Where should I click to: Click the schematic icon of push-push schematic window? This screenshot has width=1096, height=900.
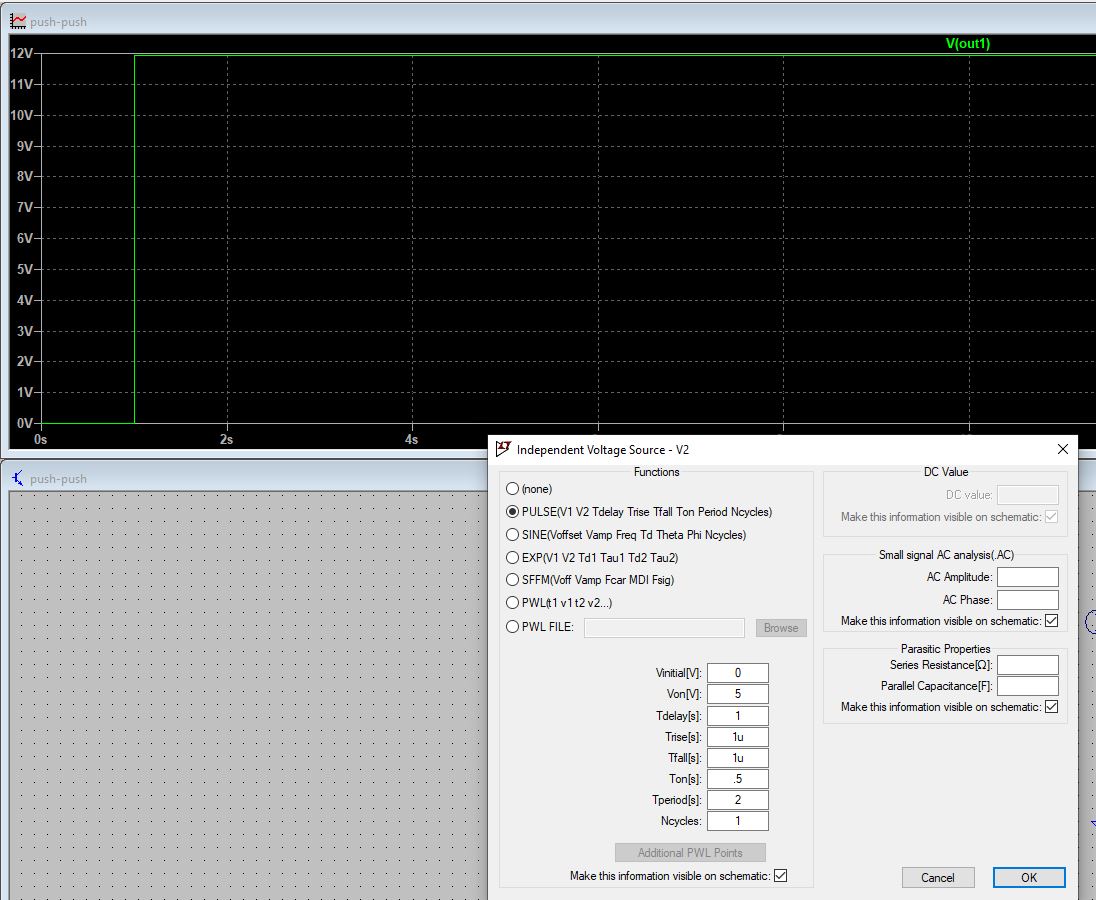tap(17, 479)
